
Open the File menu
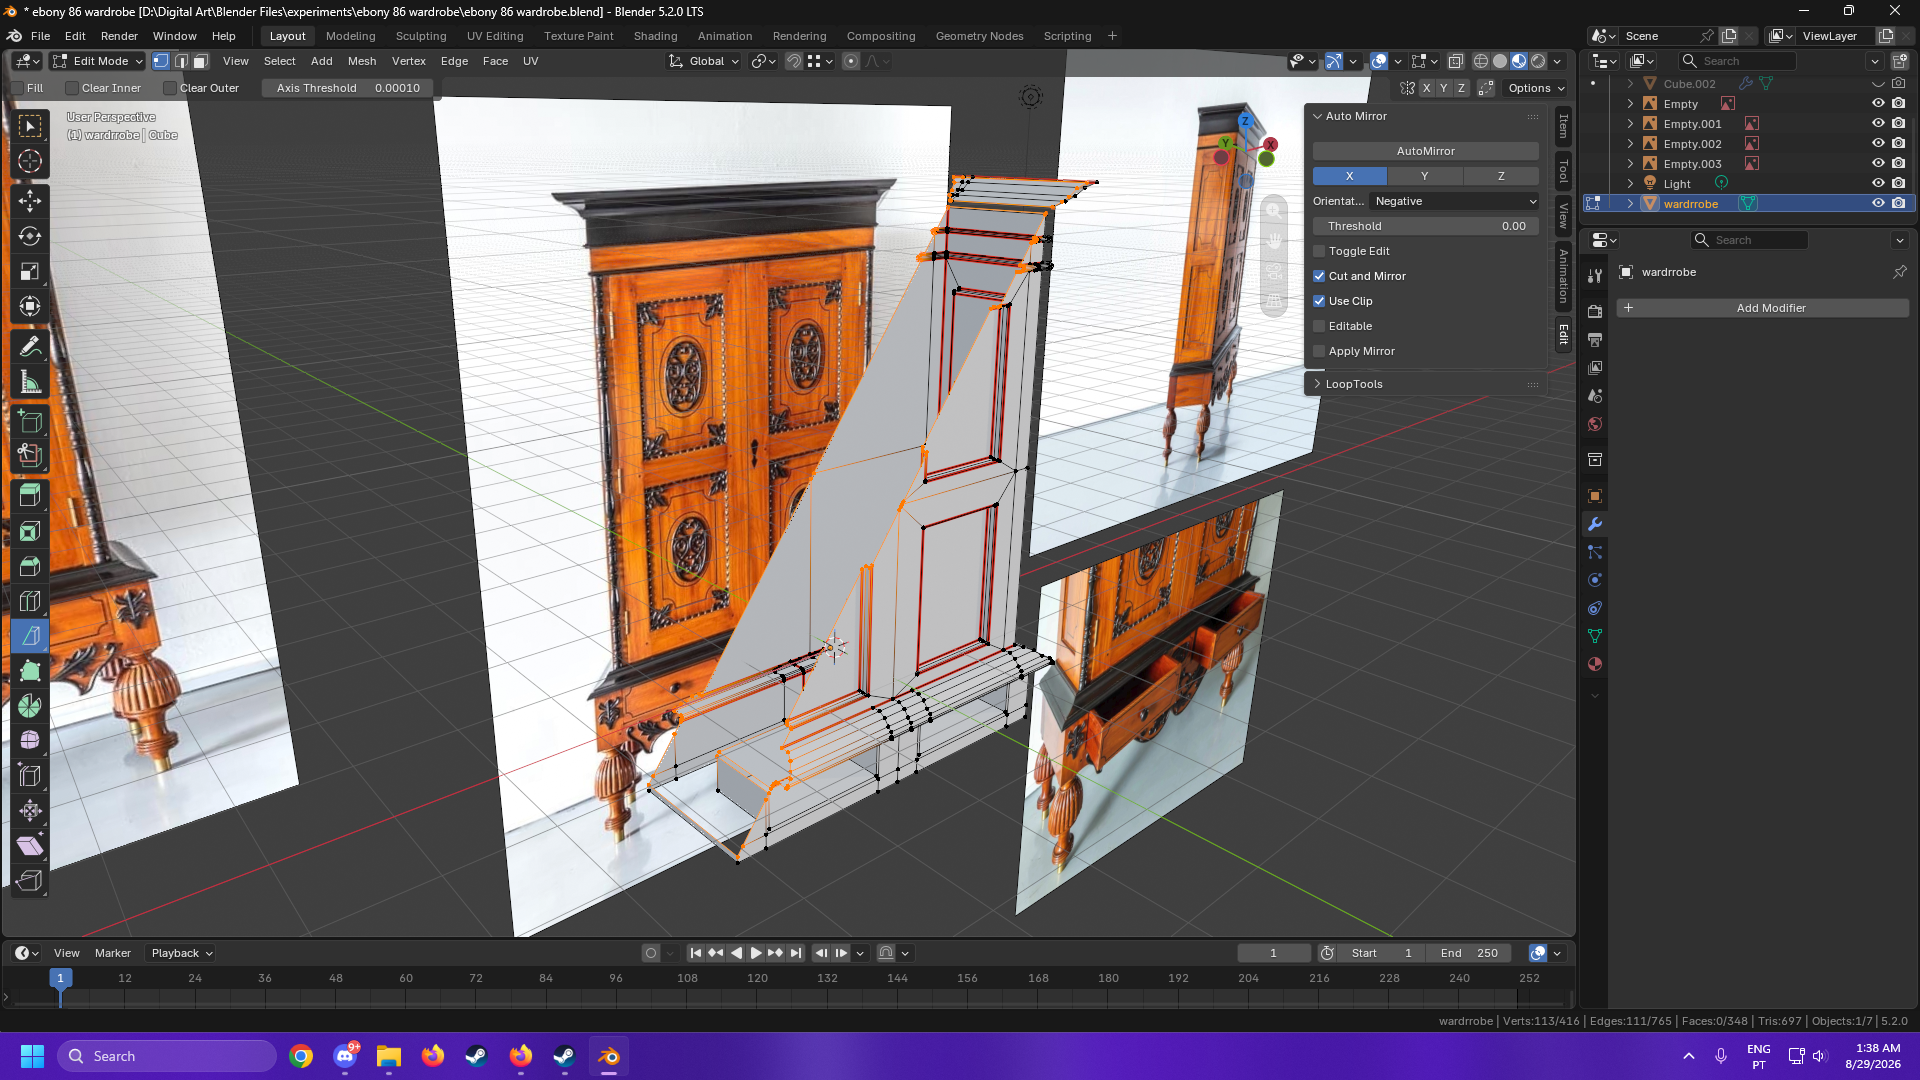click(40, 36)
